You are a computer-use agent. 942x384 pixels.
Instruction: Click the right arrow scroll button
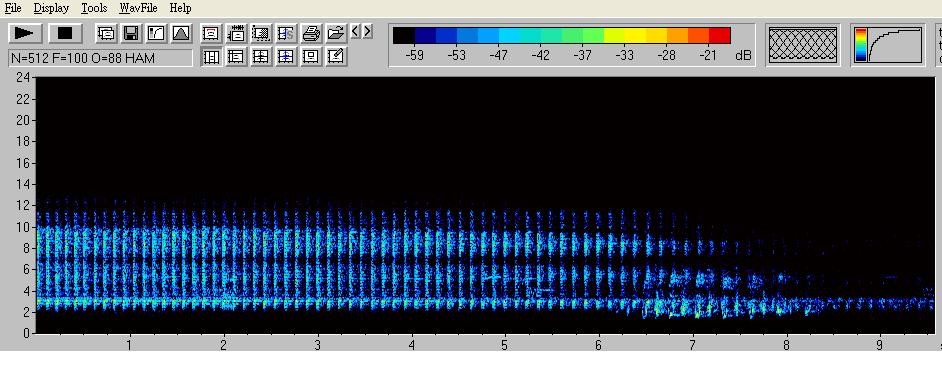(x=368, y=31)
